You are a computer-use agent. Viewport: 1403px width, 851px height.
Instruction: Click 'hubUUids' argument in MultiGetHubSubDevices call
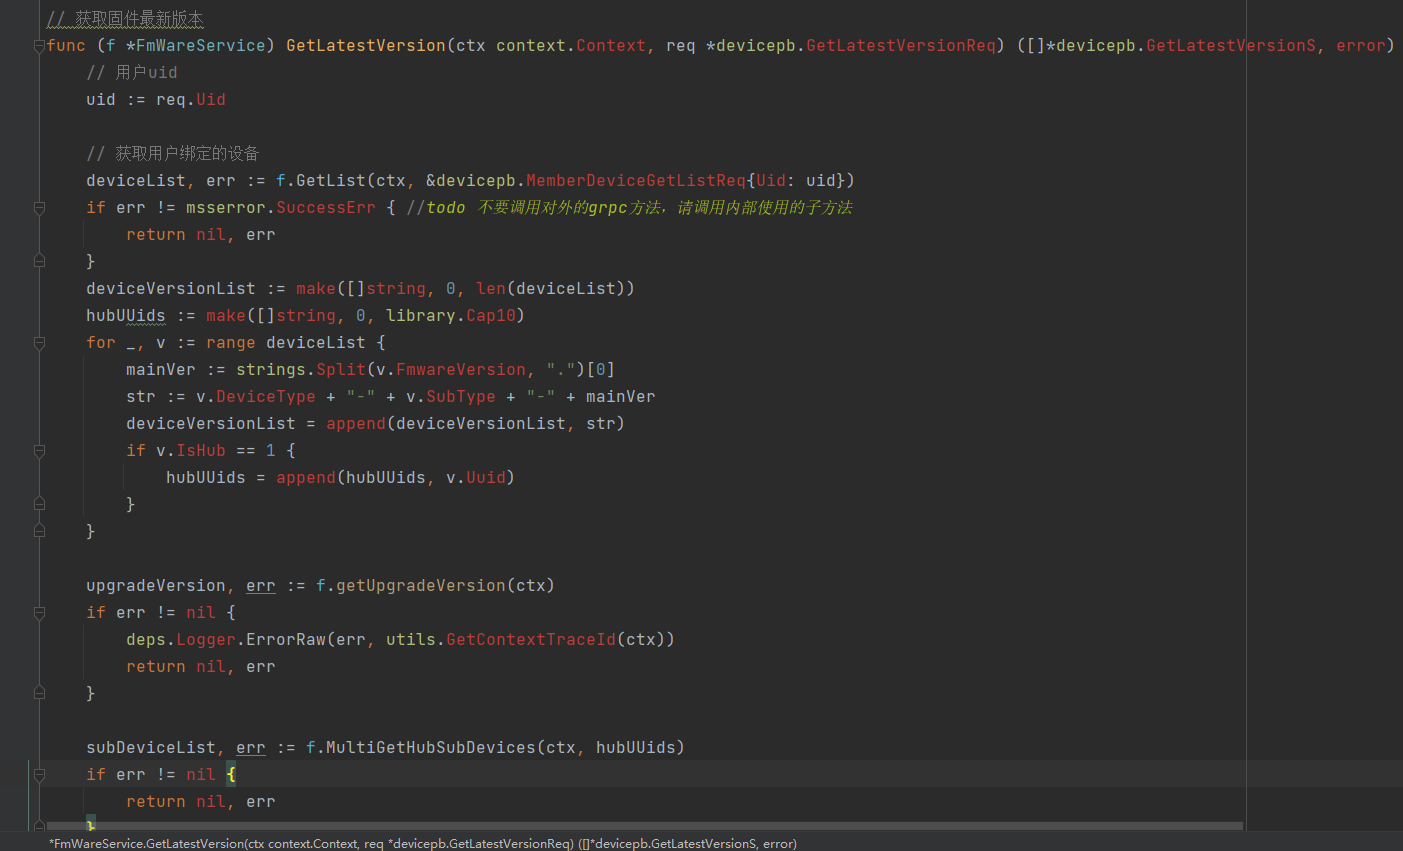[x=636, y=748]
